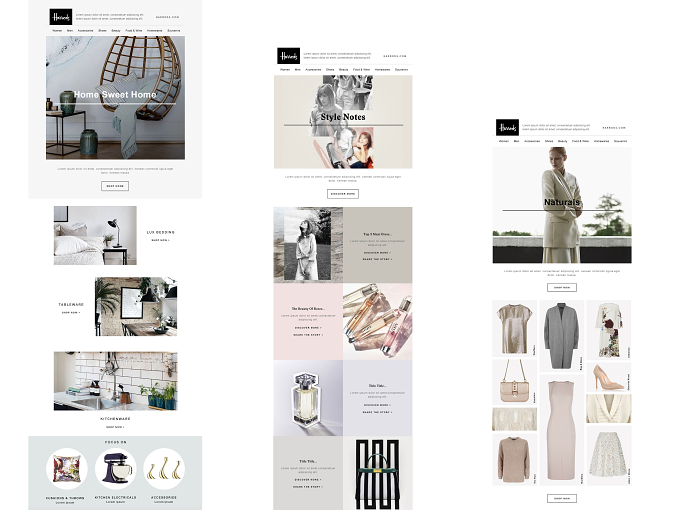Click the single perfume bottle image
The width and height of the screenshot is (680, 510).
point(308,398)
